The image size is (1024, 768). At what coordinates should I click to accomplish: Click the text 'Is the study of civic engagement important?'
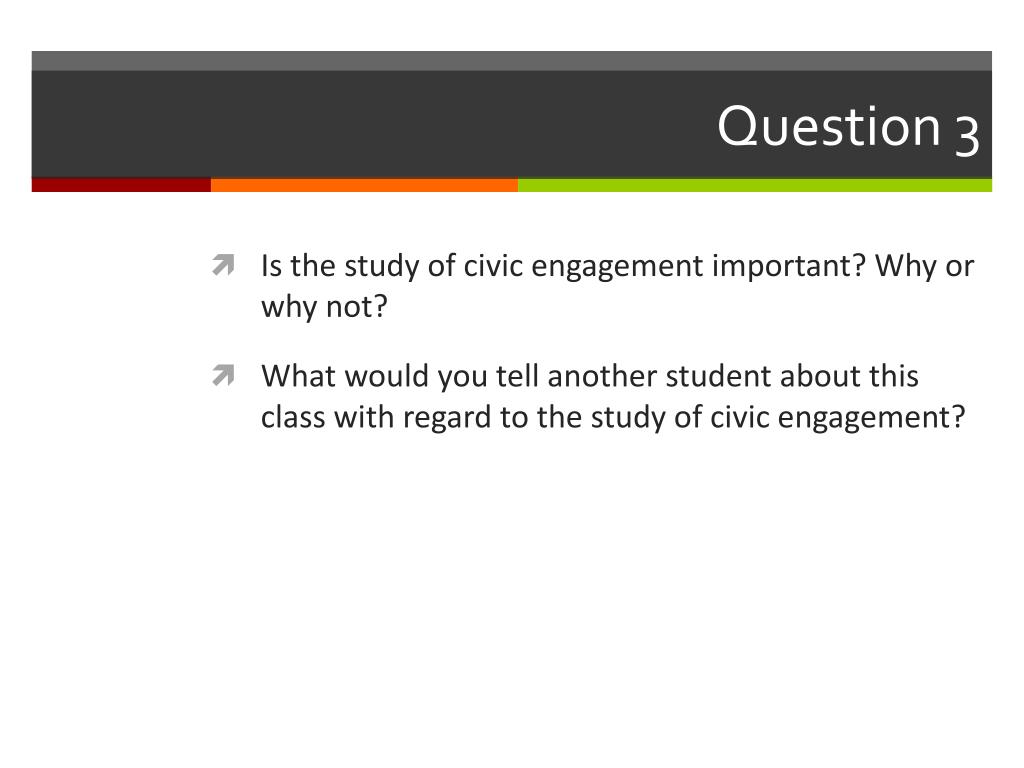click(563, 266)
